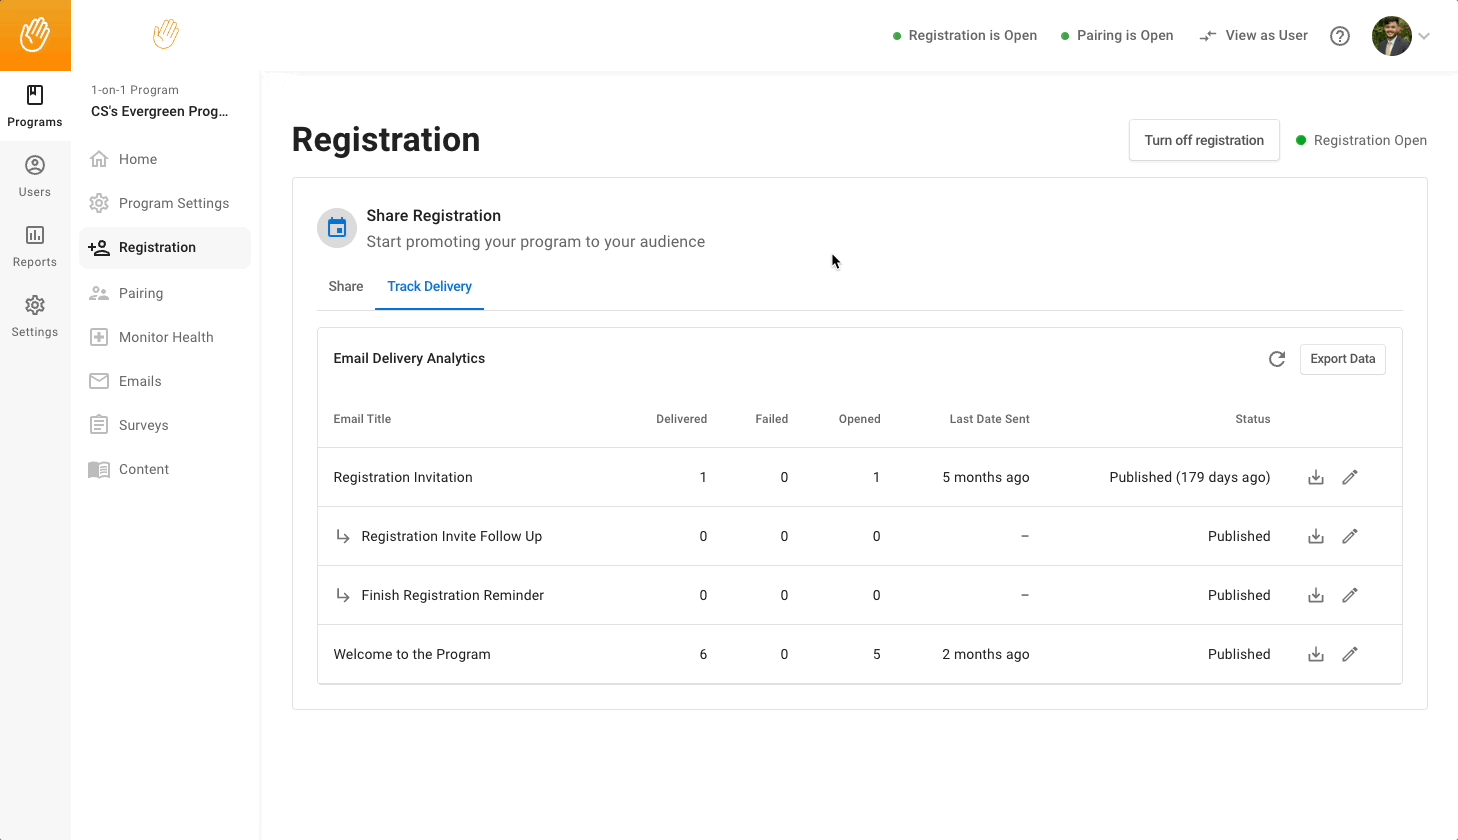Click download icon for Welcome to the Program
This screenshot has width=1458, height=840.
1316,655
